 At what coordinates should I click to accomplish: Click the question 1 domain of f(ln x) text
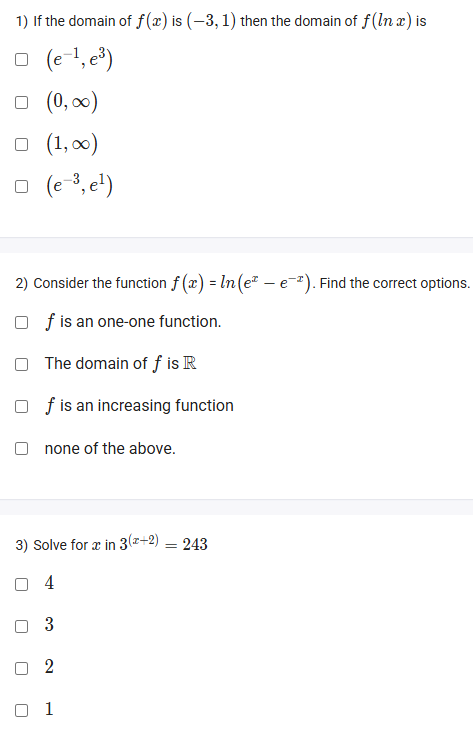[221, 21]
